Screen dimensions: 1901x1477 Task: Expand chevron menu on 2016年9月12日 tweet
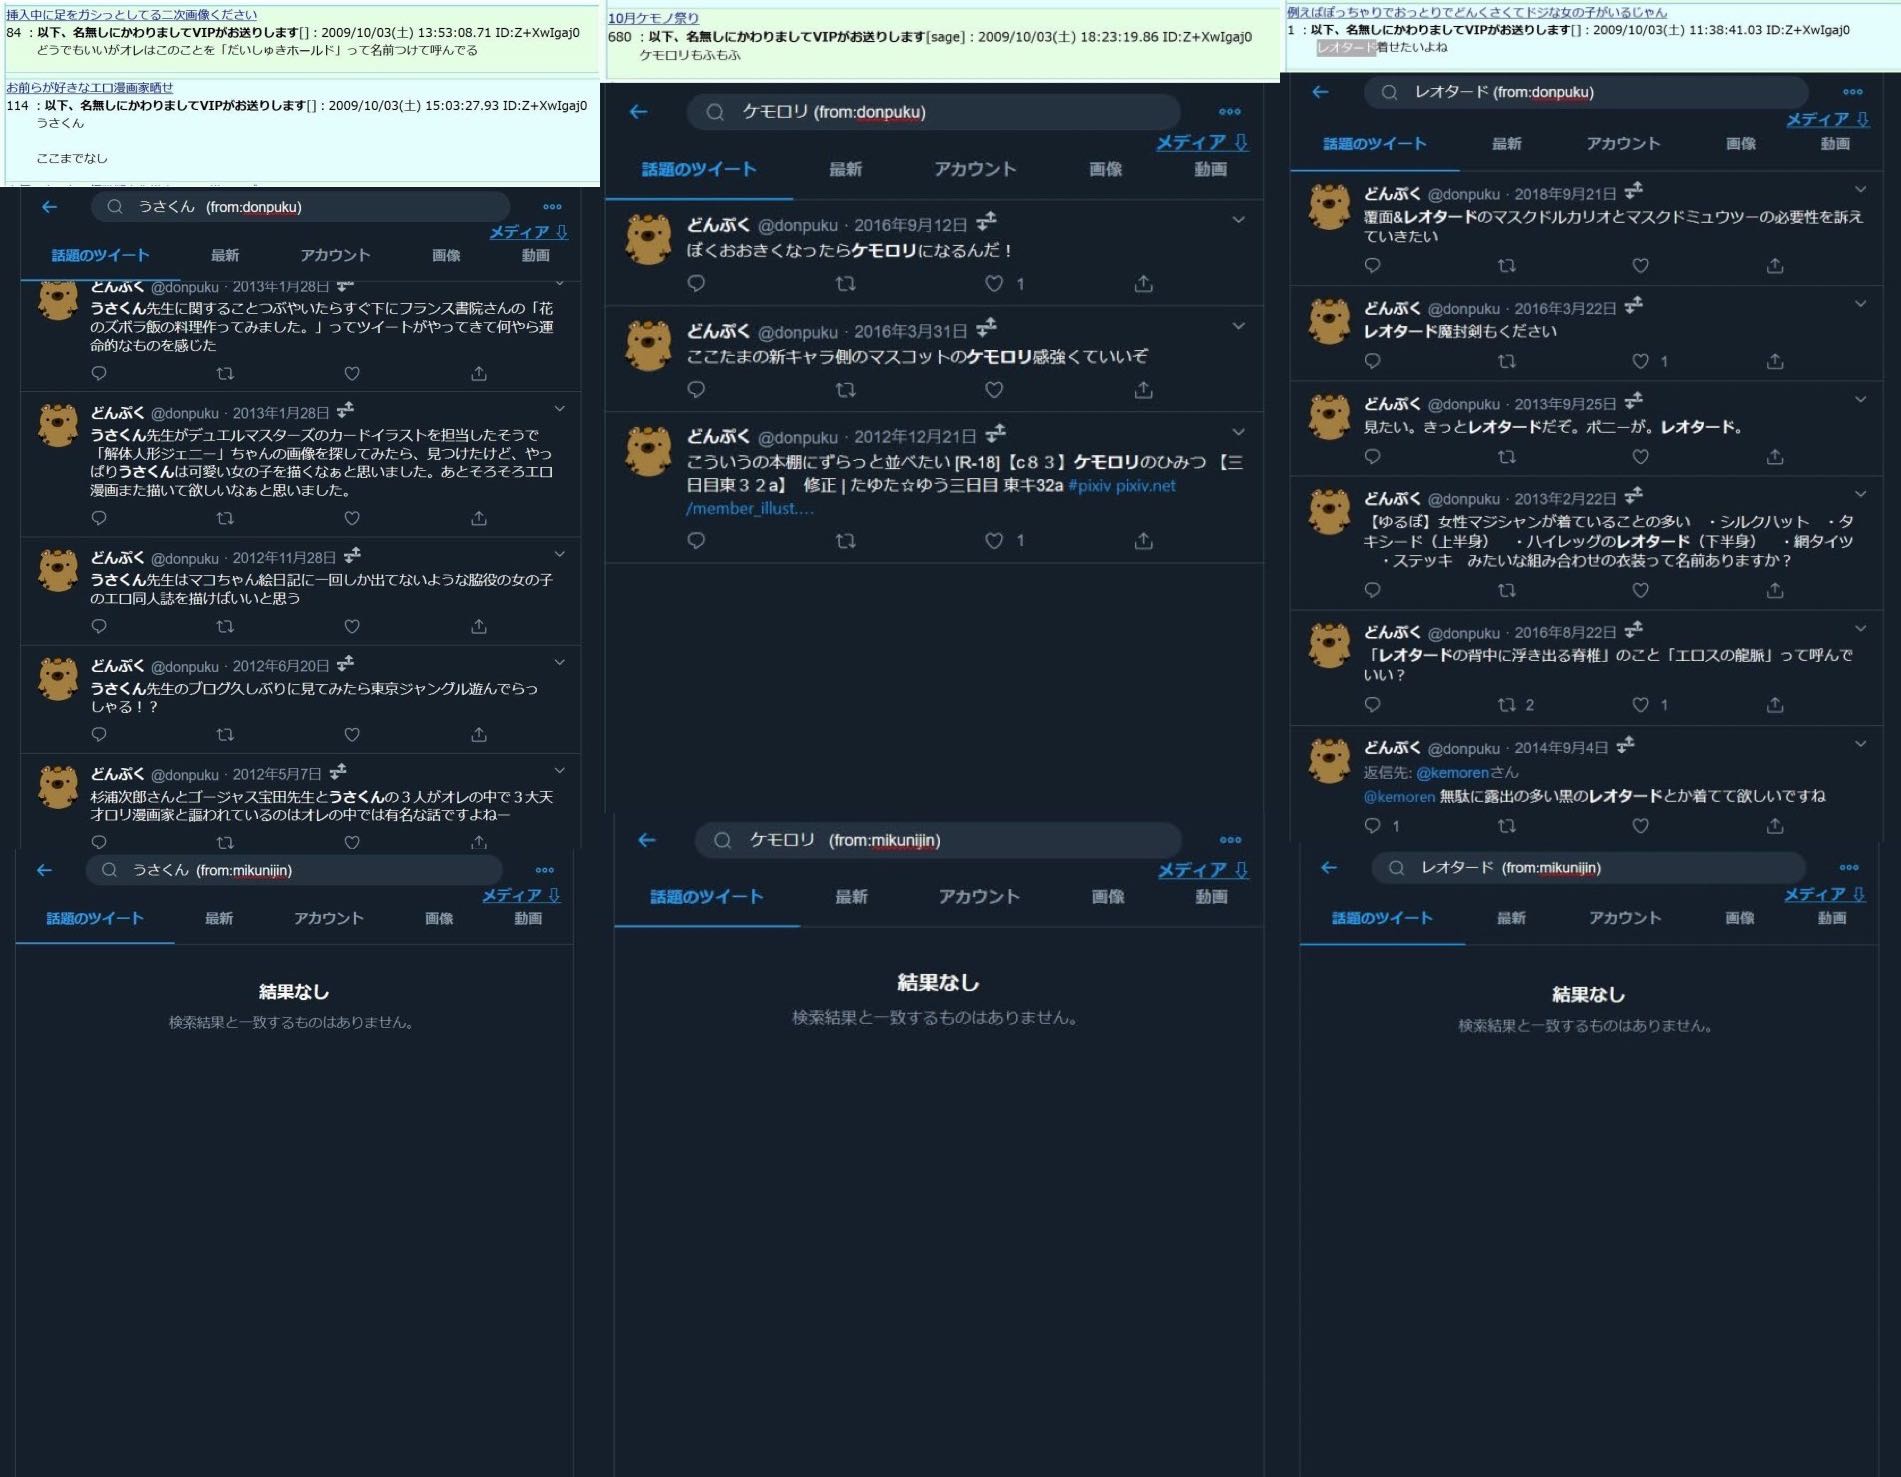click(x=1238, y=220)
